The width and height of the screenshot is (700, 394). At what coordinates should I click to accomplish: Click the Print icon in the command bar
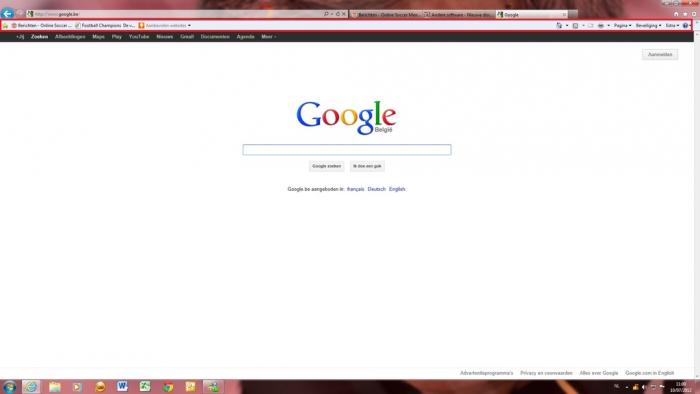(x=601, y=26)
